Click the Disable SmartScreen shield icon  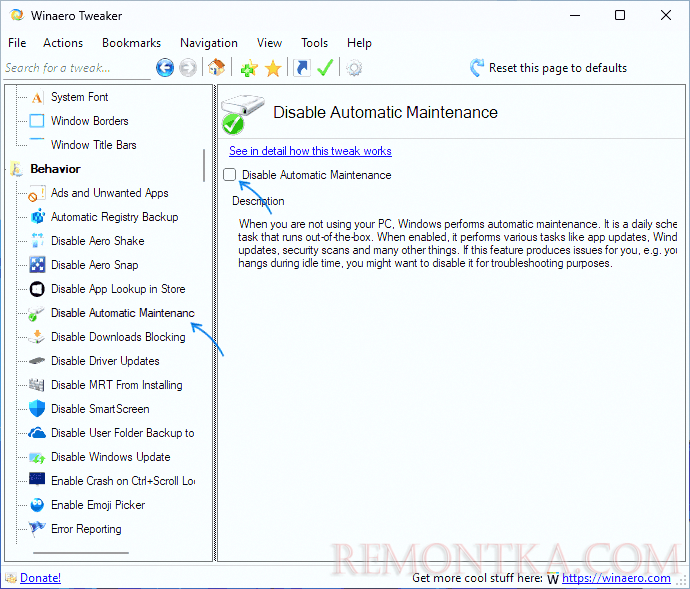[x=37, y=409]
